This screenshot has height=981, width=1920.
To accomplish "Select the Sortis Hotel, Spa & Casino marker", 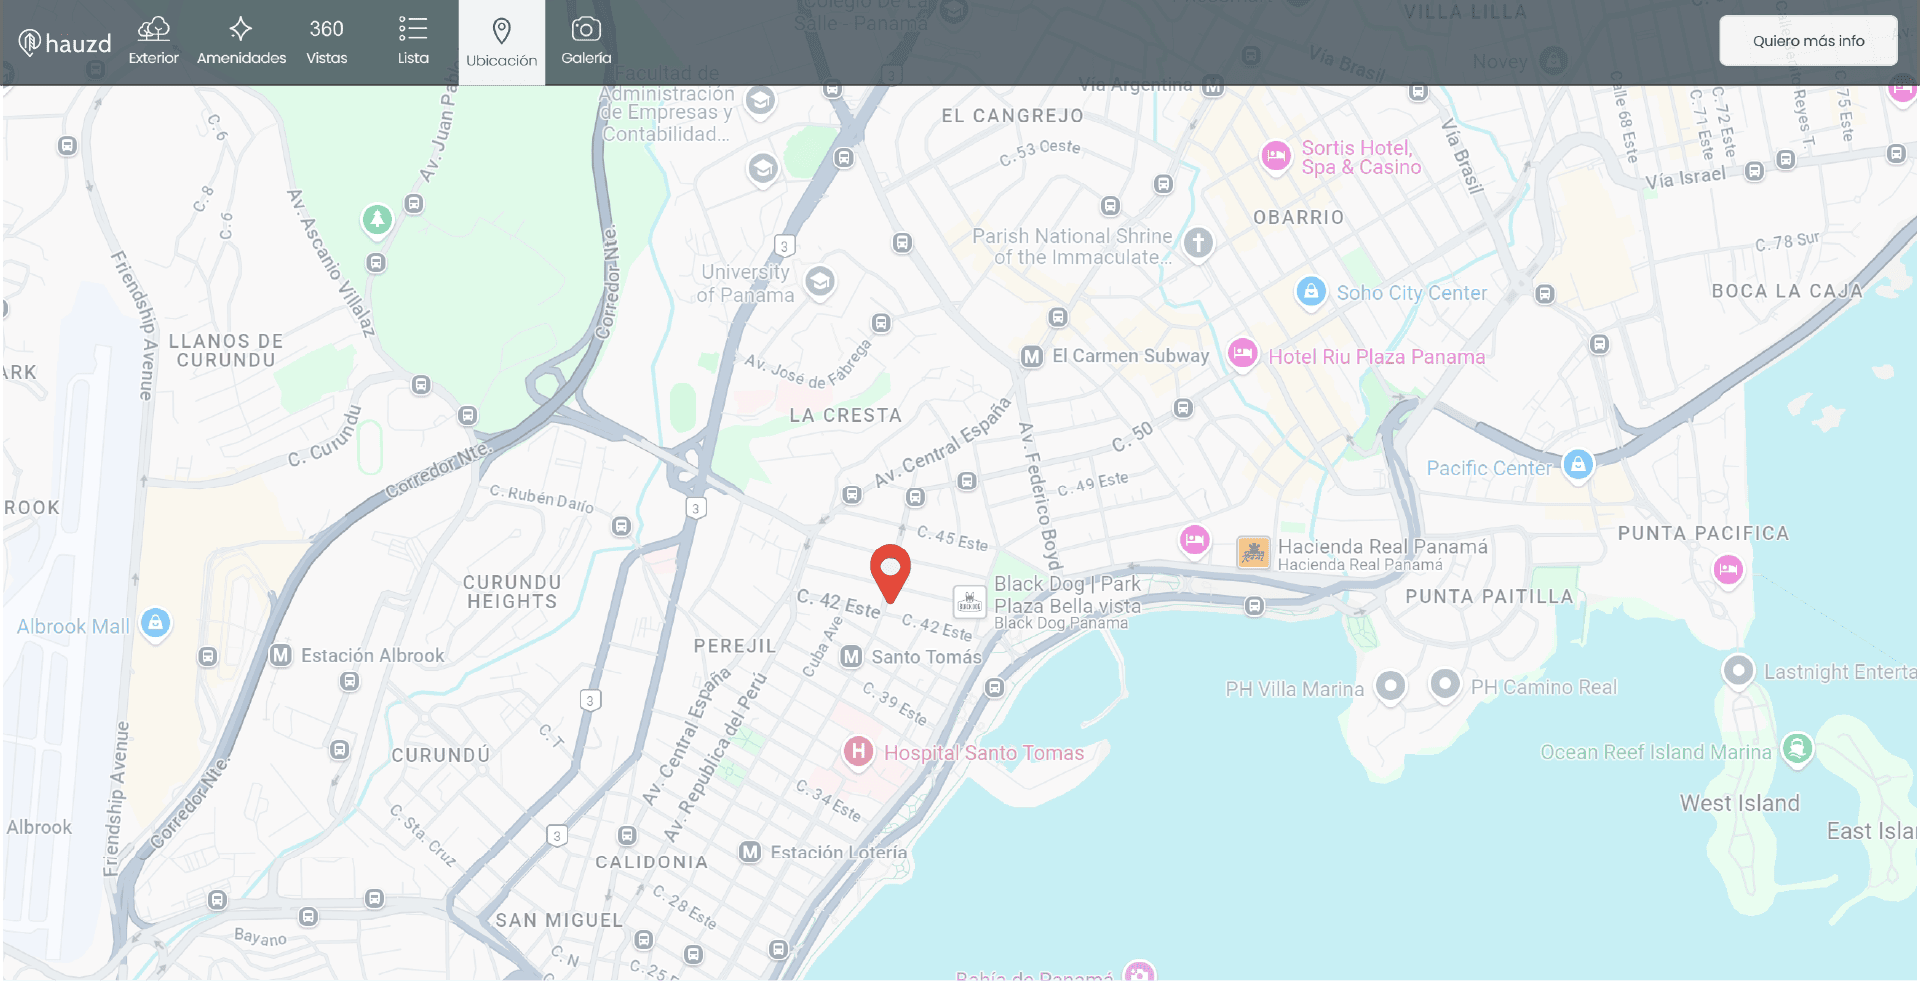I will tap(1276, 157).
